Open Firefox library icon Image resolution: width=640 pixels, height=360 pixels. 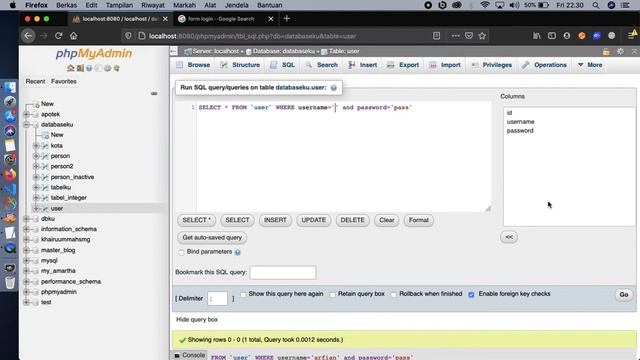(537, 36)
